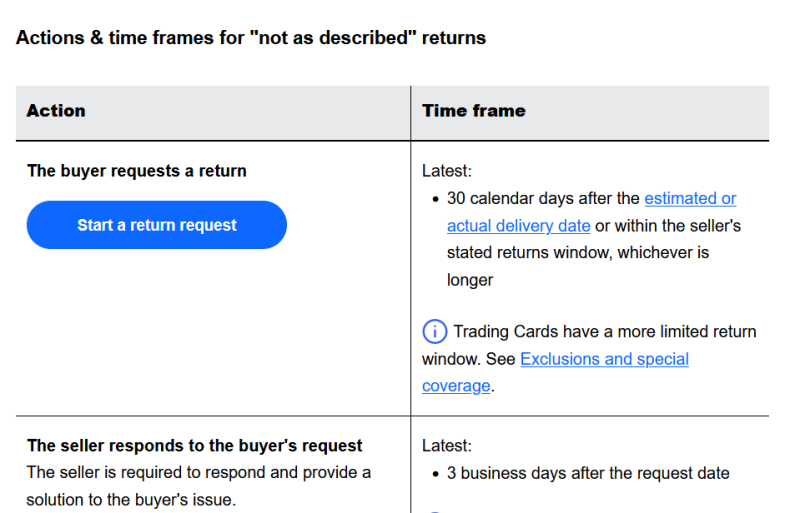The image size is (800, 513).
Task: Click "The buyer requests a return" title
Action: point(137,171)
